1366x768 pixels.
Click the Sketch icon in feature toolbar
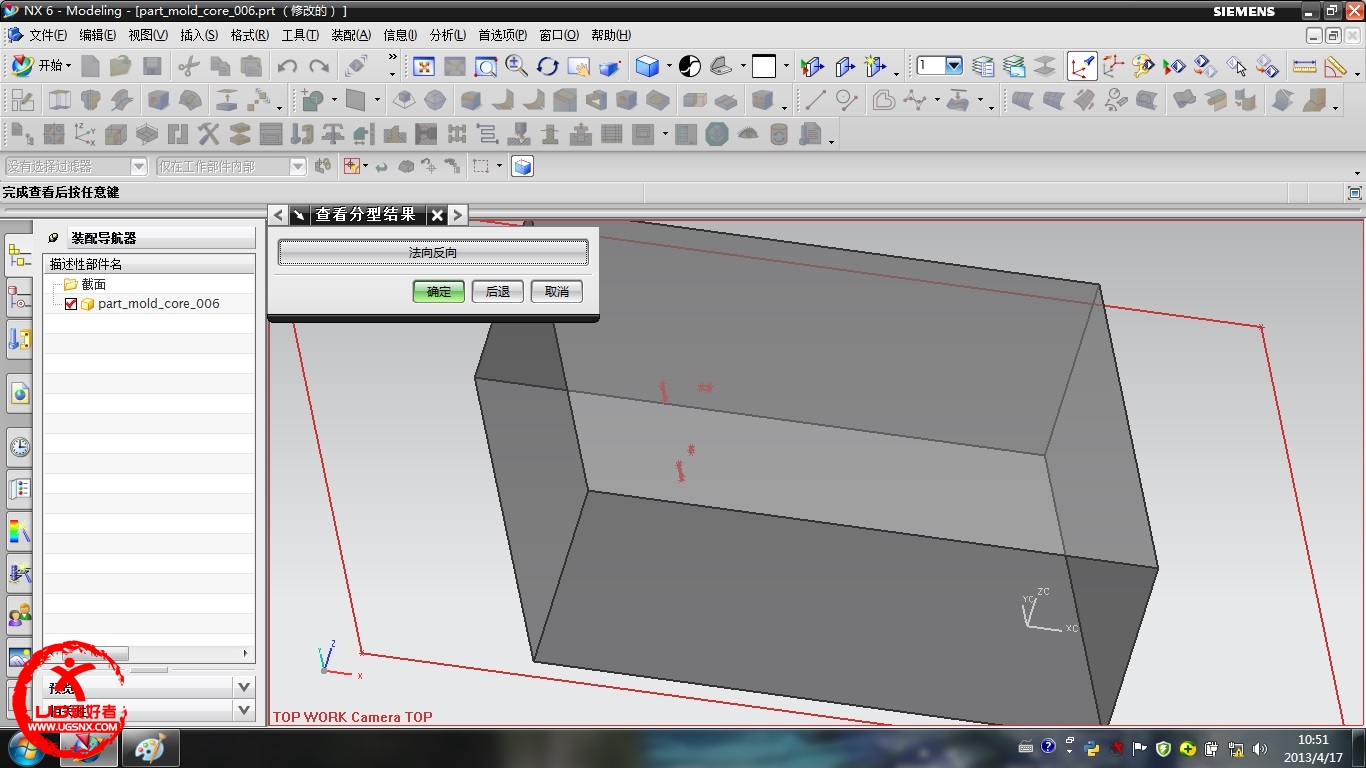pyautogui.click(x=21, y=100)
